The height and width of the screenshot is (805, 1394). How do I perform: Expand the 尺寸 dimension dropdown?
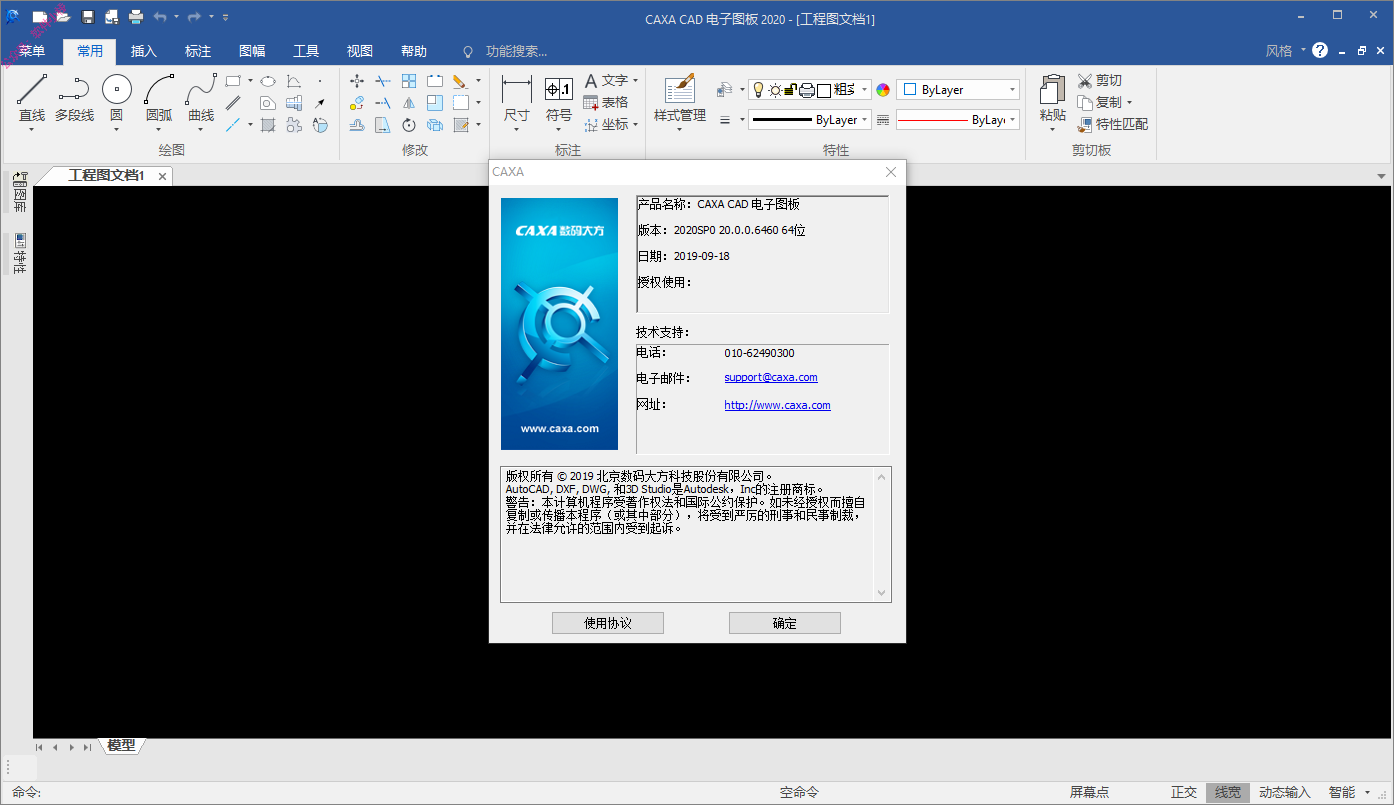516,129
